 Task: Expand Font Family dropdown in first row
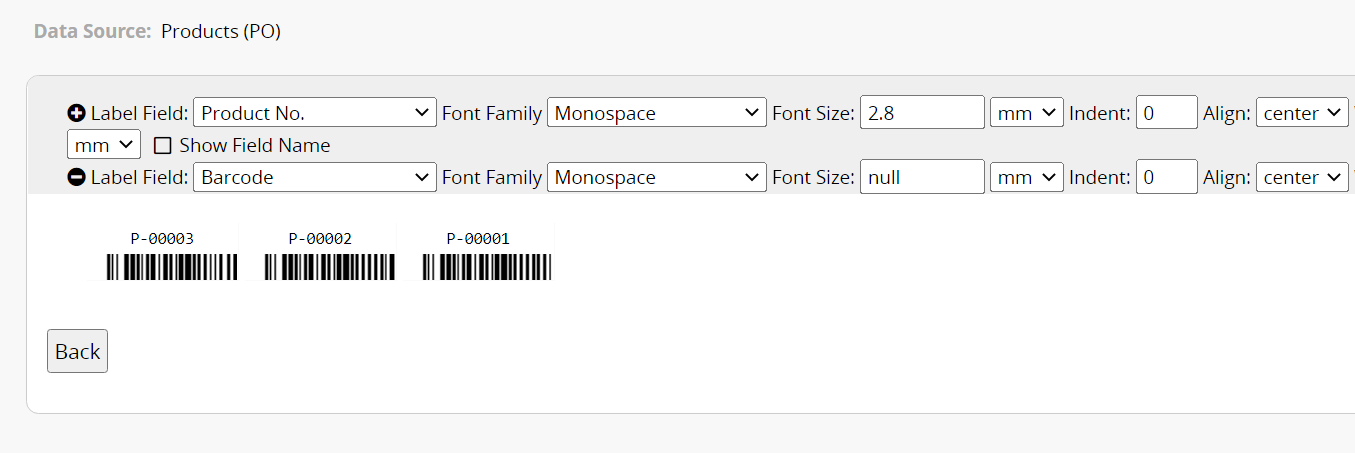coord(657,113)
